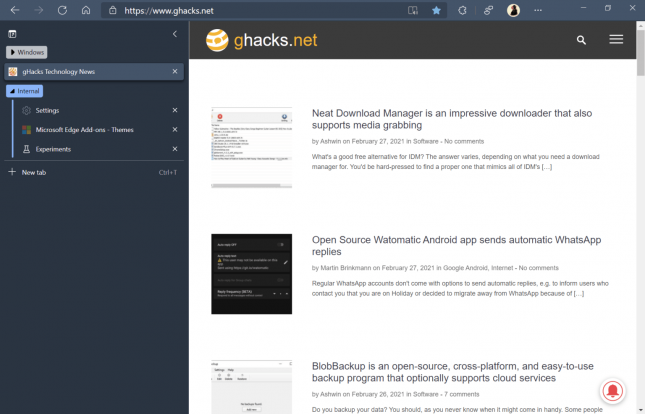Open Neat Download Manager article headline

tap(452, 119)
